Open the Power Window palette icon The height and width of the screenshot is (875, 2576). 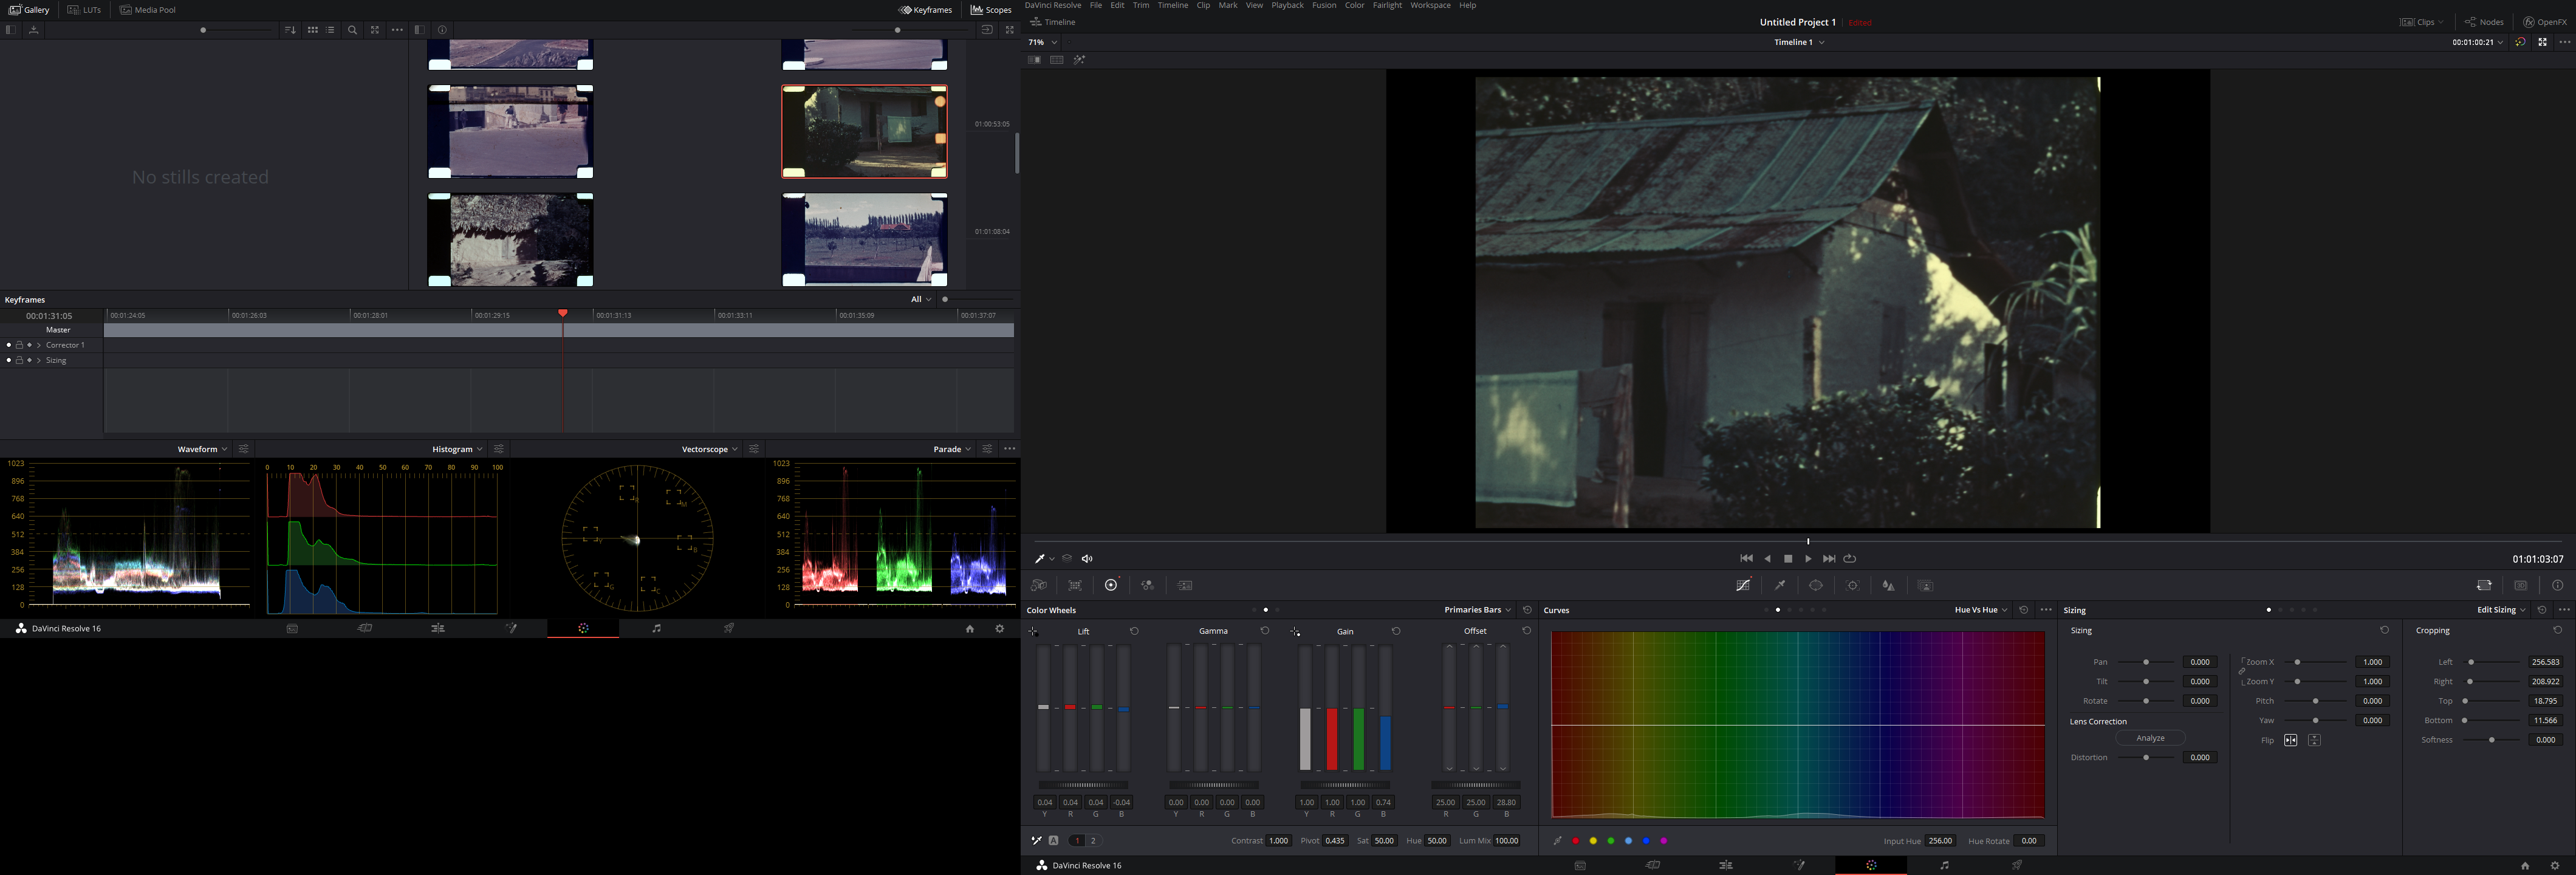[x=1816, y=586]
